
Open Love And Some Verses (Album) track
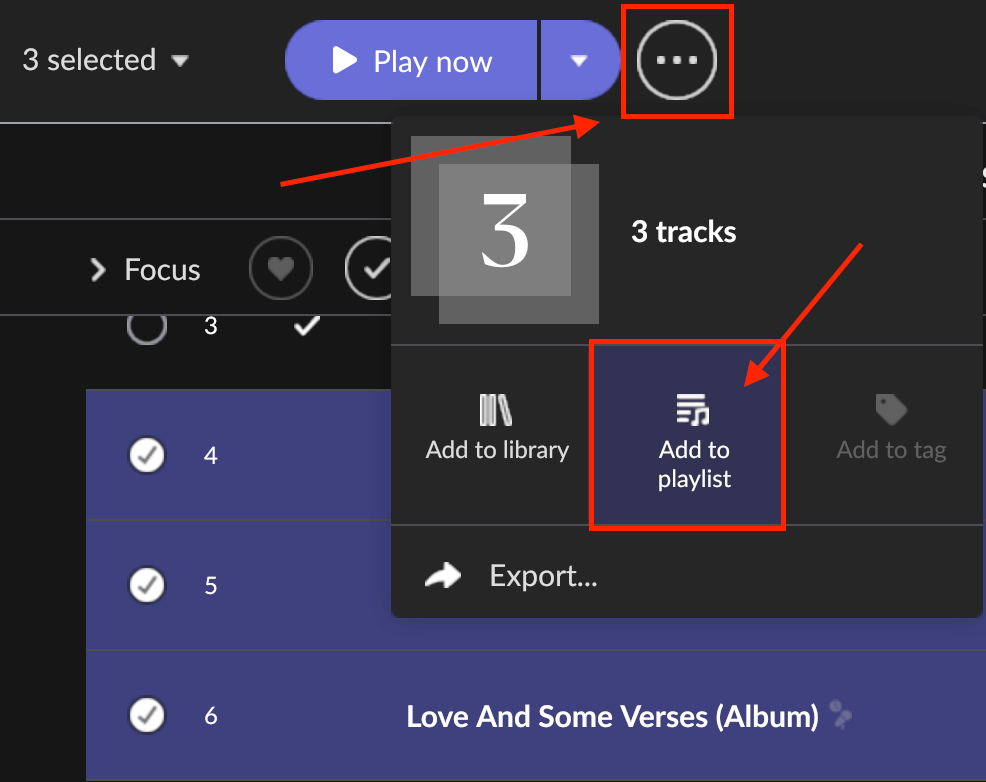point(612,716)
